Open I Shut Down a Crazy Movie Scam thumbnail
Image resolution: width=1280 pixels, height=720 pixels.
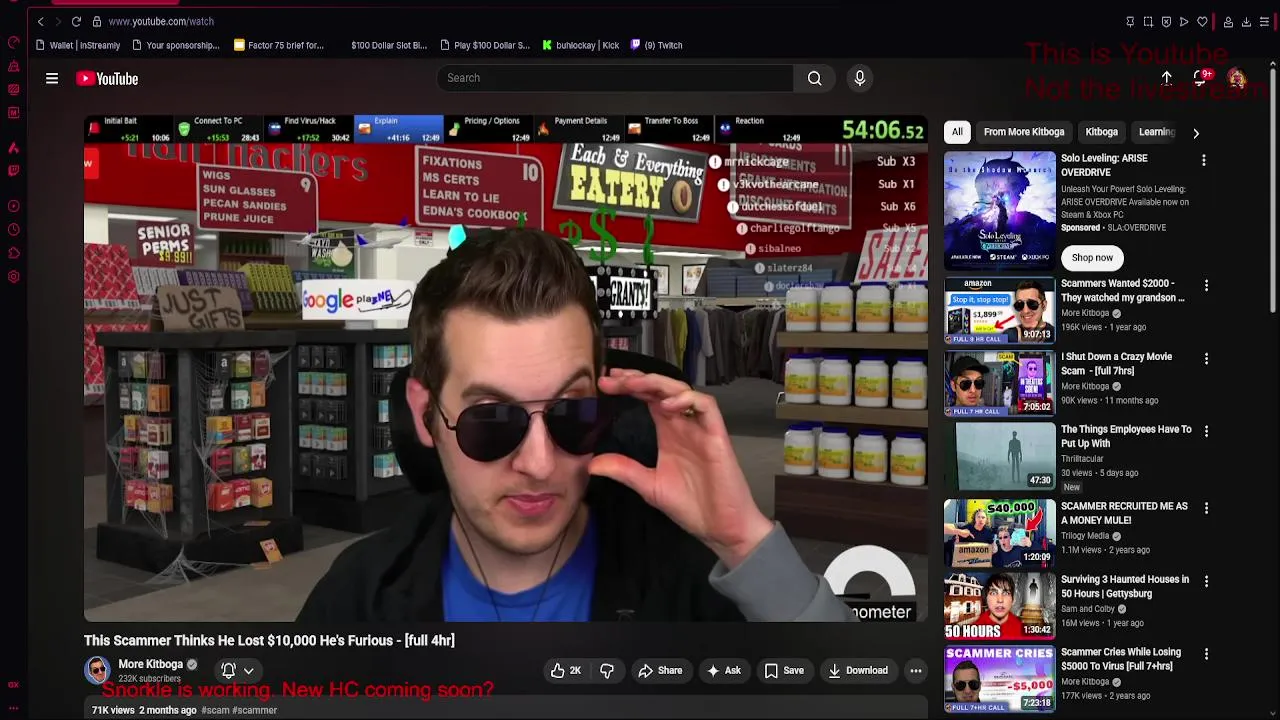[x=999, y=383]
